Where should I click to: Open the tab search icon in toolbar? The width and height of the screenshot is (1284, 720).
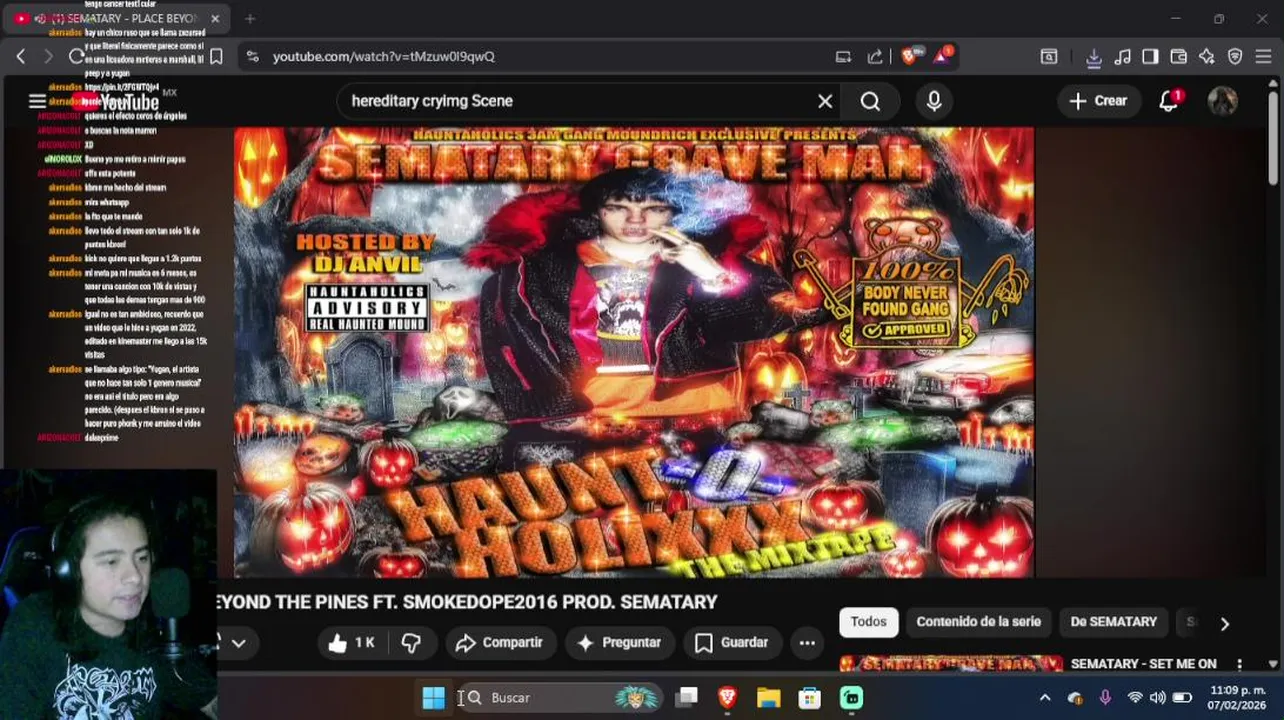(x=1049, y=57)
